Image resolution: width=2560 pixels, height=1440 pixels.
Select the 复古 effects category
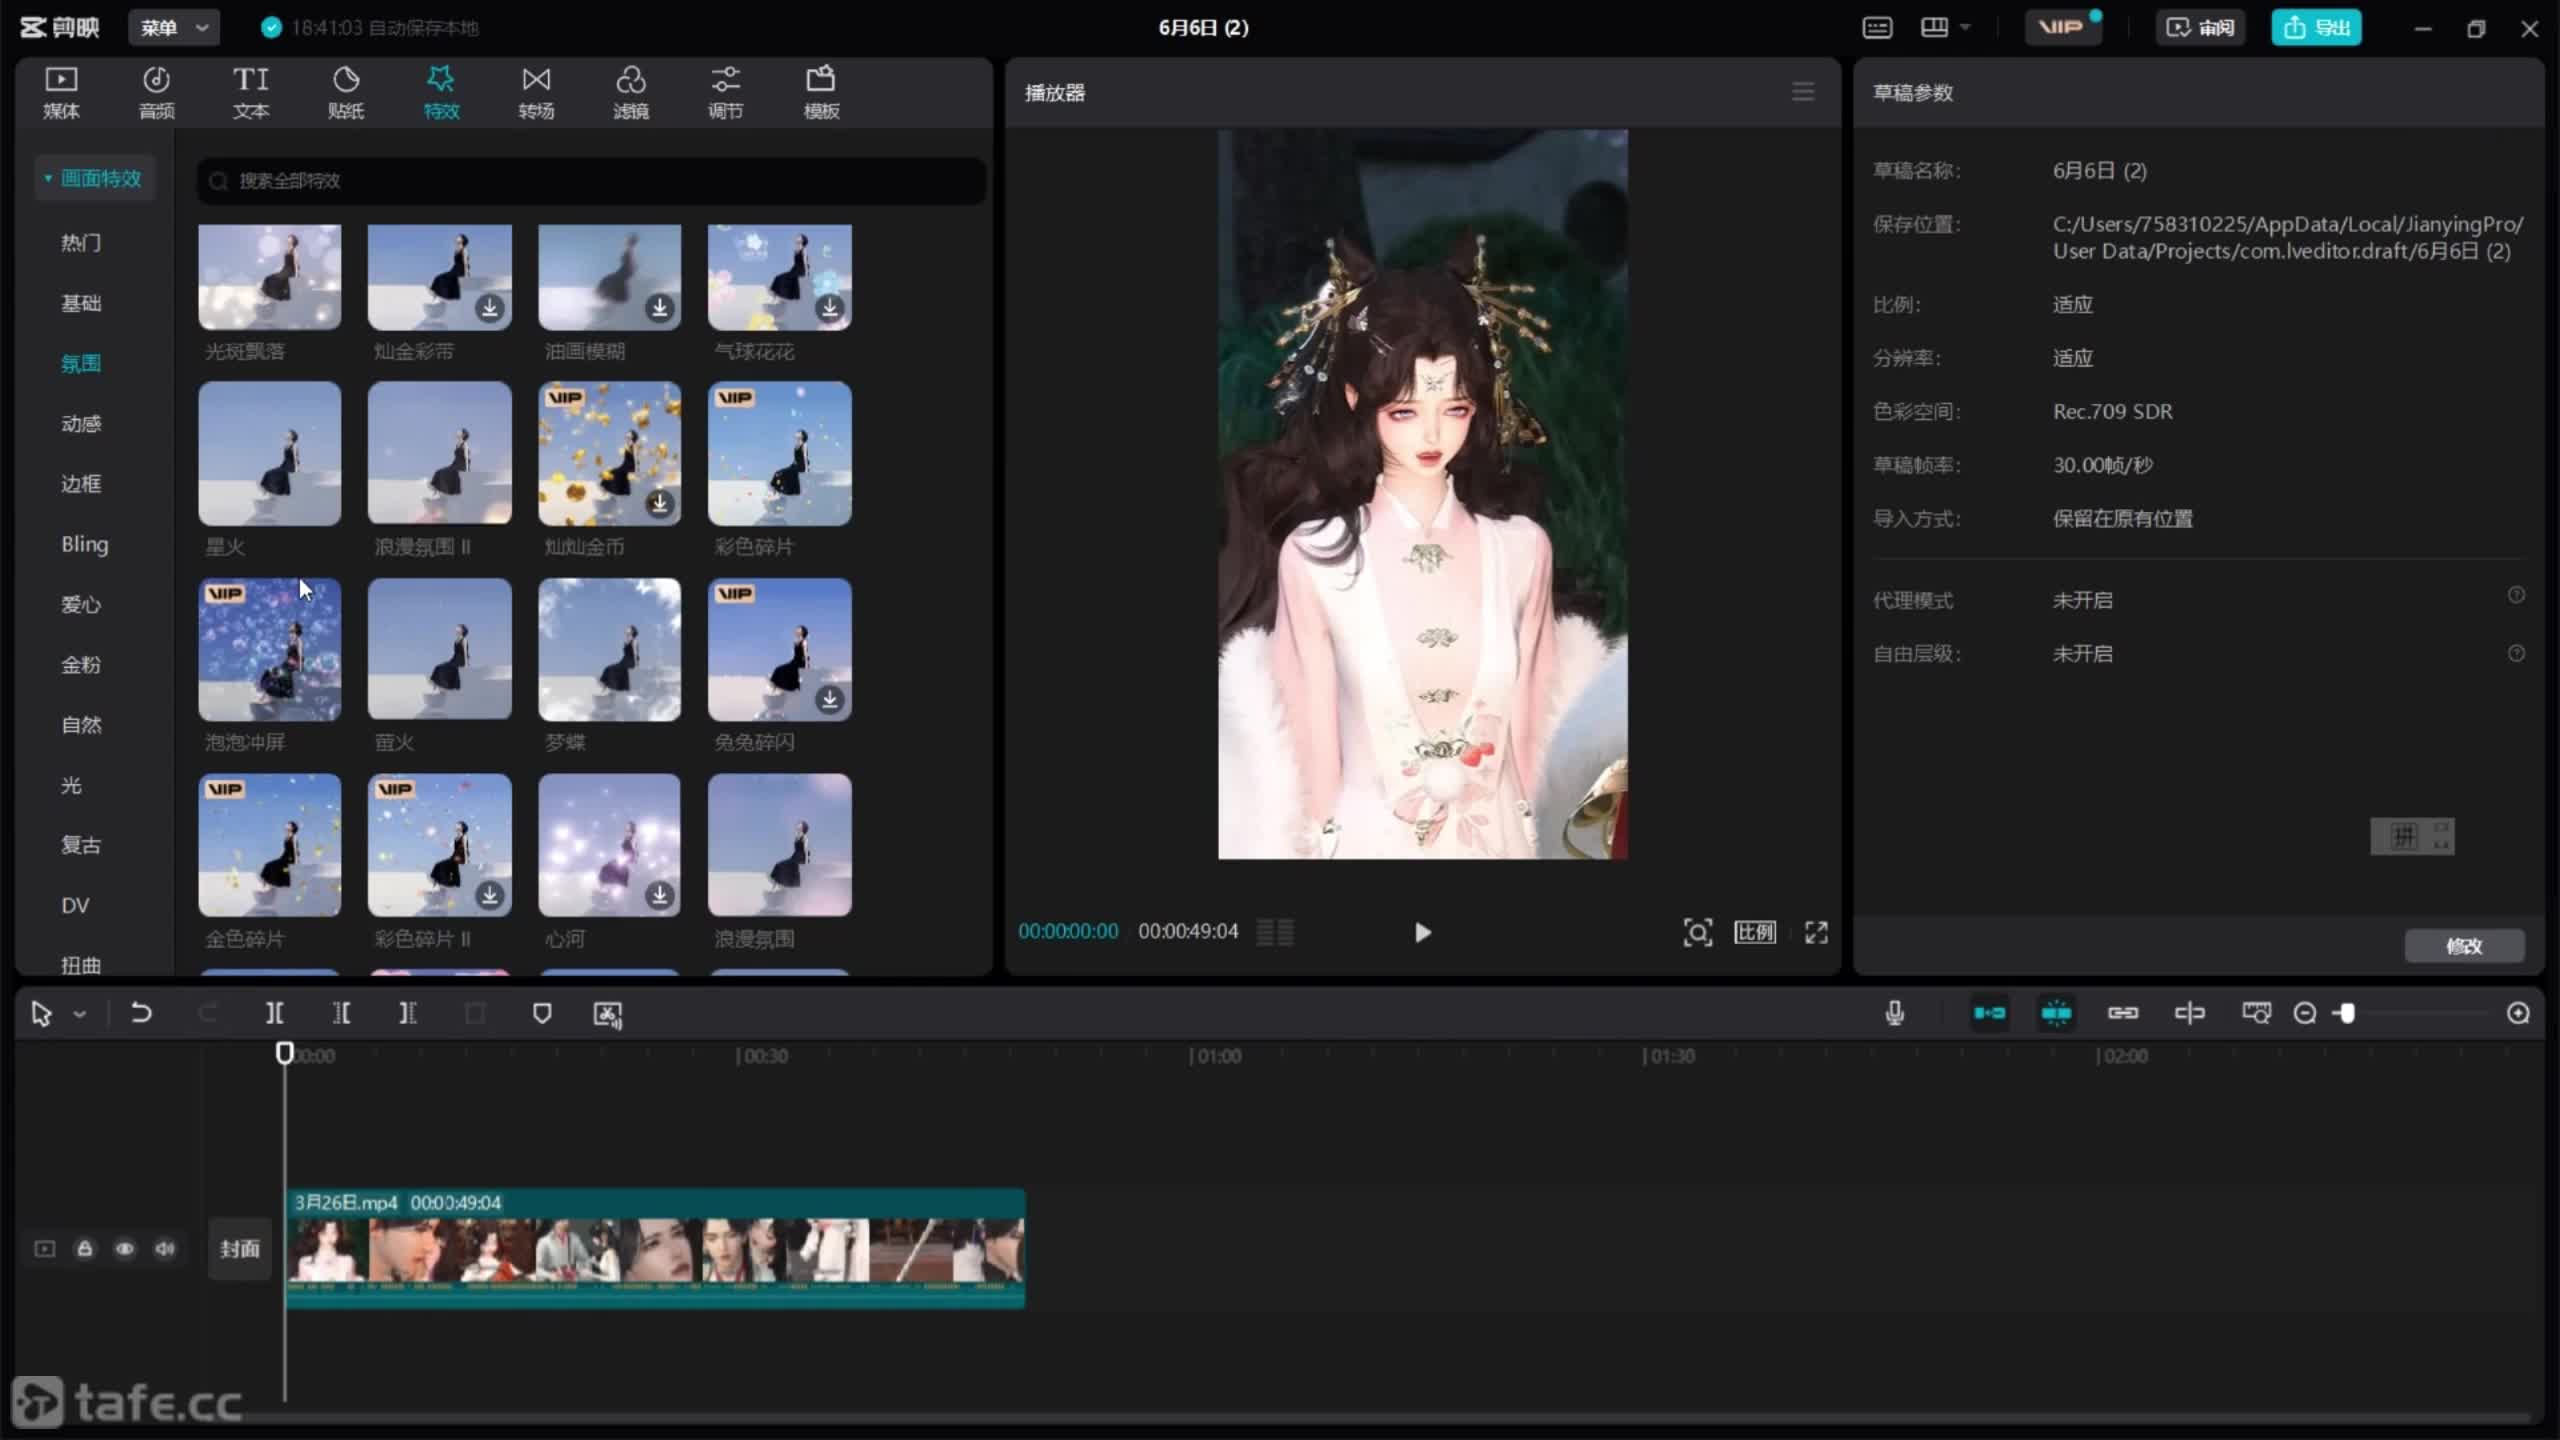[81, 845]
